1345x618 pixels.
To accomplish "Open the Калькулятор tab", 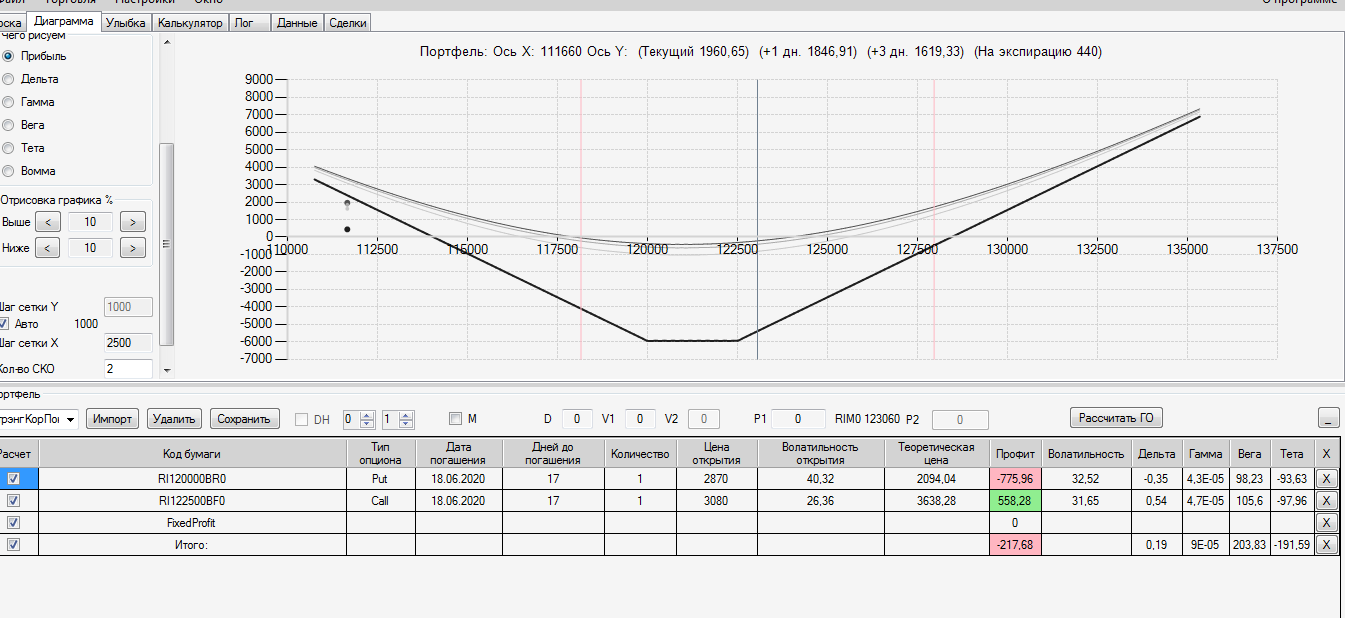I will [190, 22].
